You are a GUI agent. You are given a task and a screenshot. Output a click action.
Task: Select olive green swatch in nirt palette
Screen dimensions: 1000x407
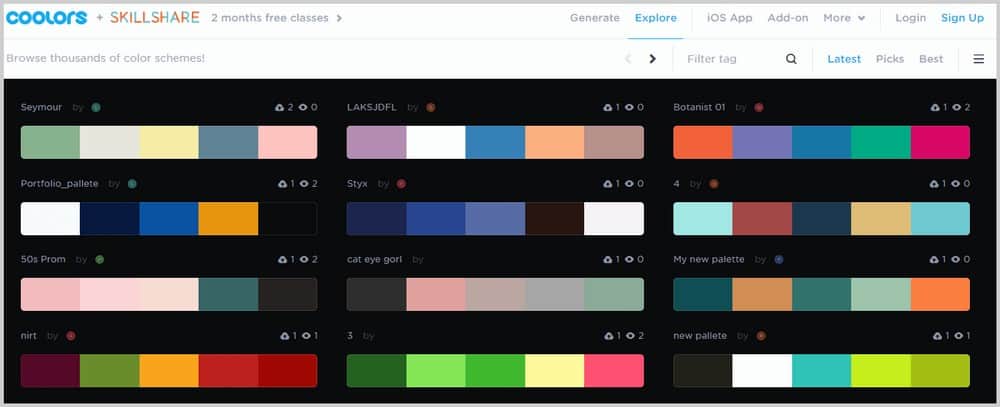tap(110, 371)
